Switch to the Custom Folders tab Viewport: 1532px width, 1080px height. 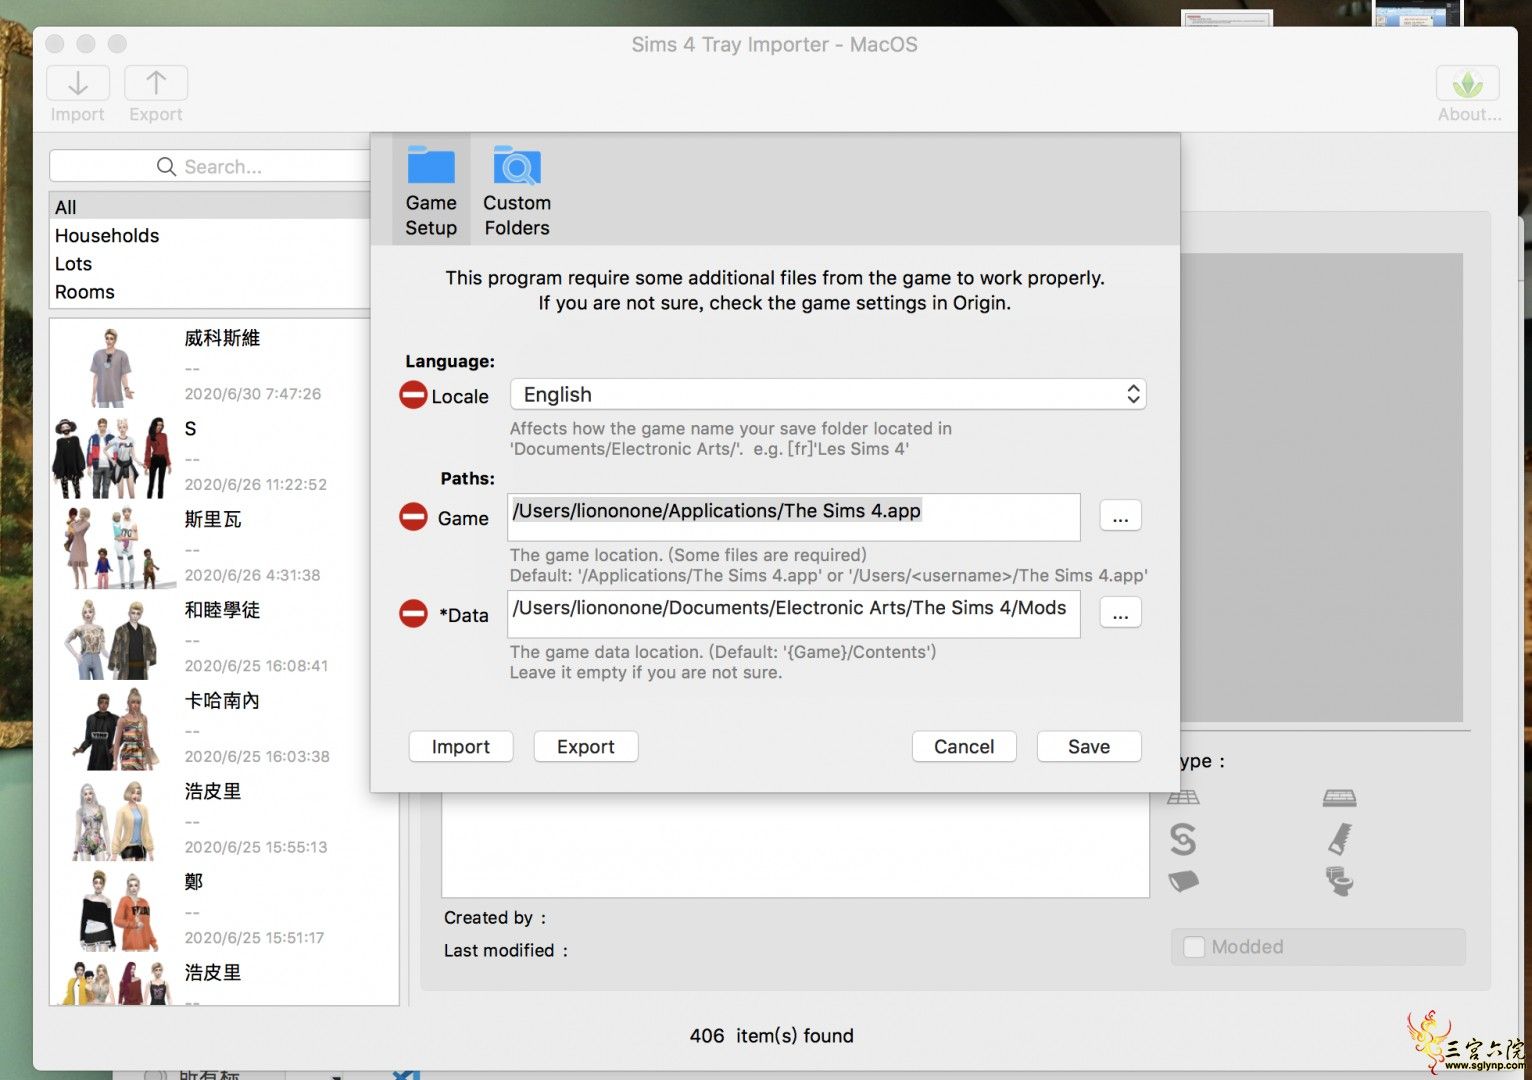tap(517, 190)
